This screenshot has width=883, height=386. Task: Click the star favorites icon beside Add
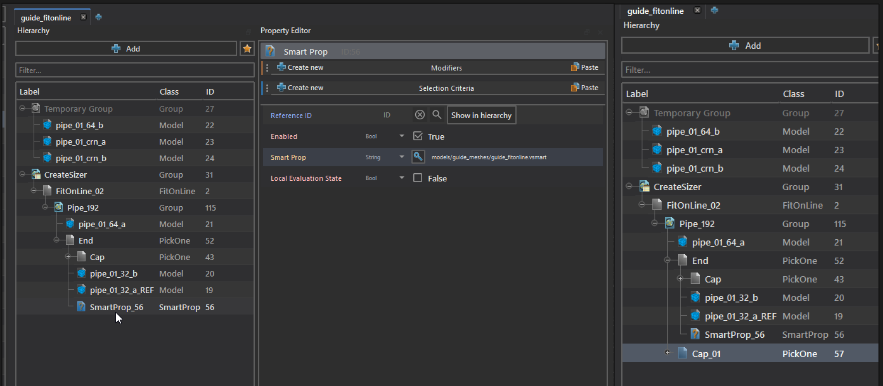coord(247,49)
